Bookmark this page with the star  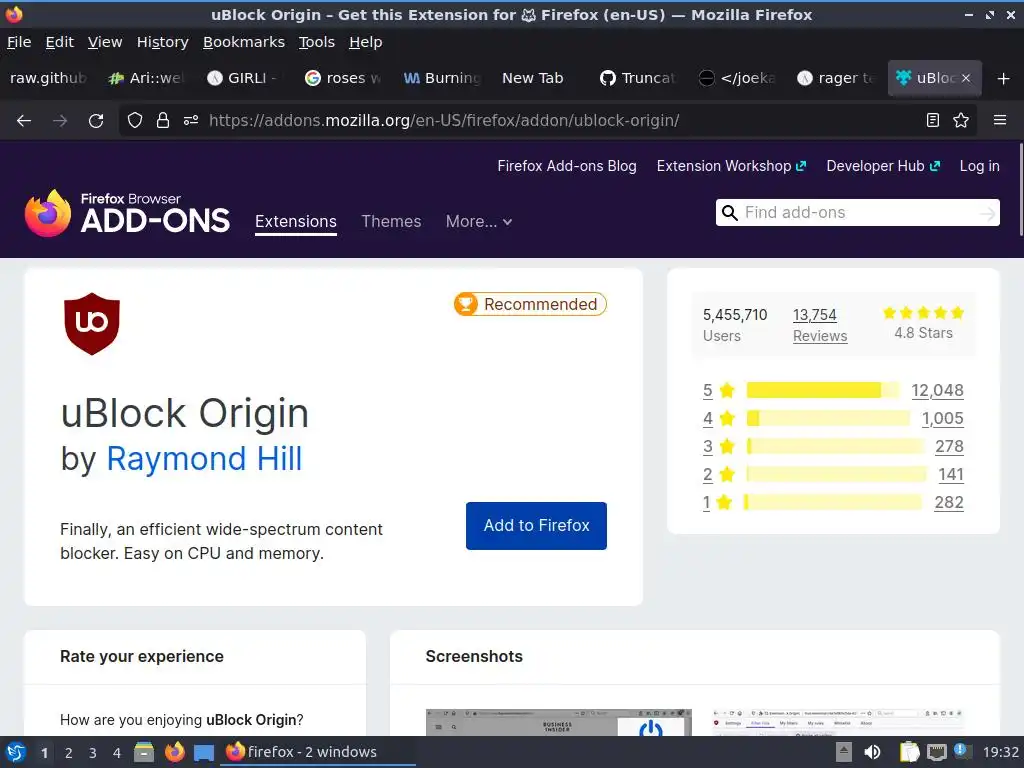tap(961, 120)
